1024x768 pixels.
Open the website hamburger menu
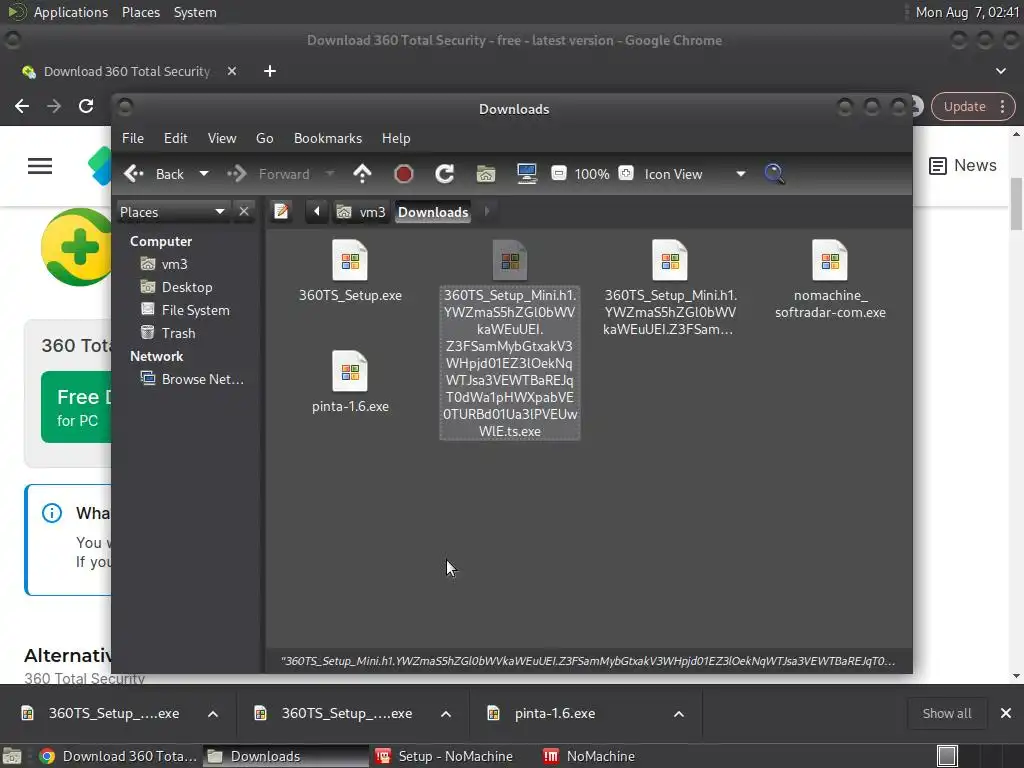pos(40,166)
